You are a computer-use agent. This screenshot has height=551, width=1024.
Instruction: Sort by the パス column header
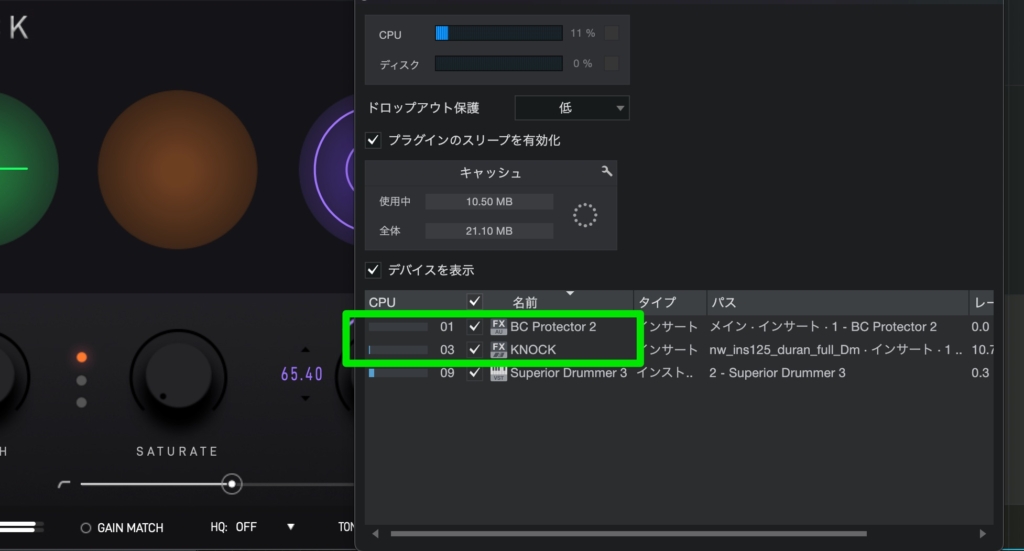pyautogui.click(x=722, y=302)
